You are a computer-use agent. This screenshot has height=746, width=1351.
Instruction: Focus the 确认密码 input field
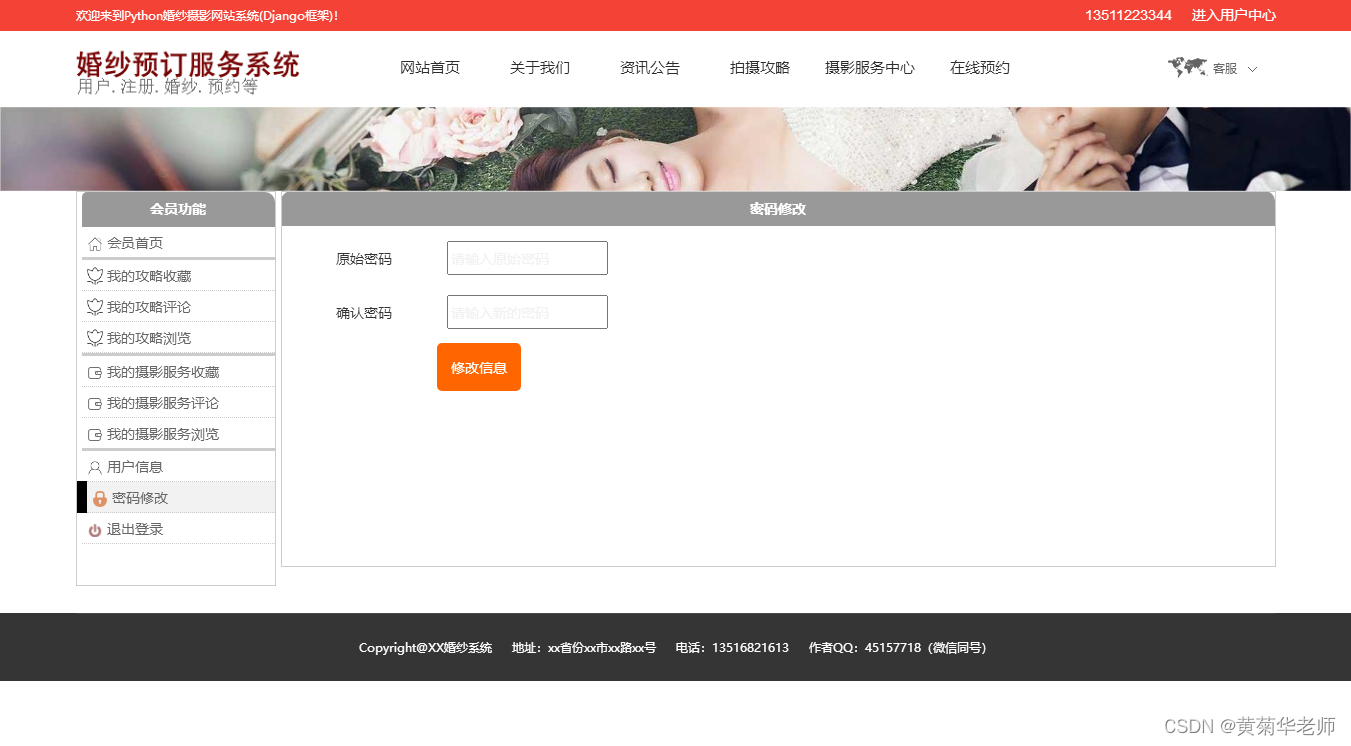(527, 312)
